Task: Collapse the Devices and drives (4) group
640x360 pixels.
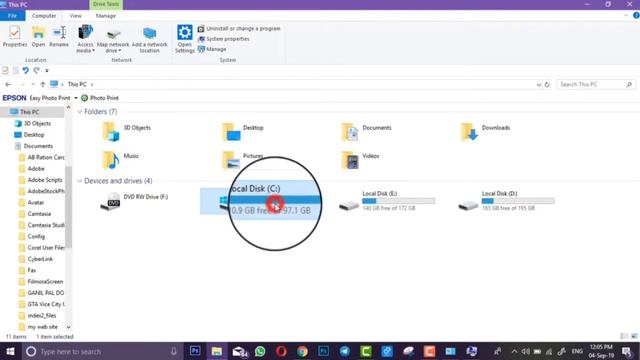Action: [80, 181]
